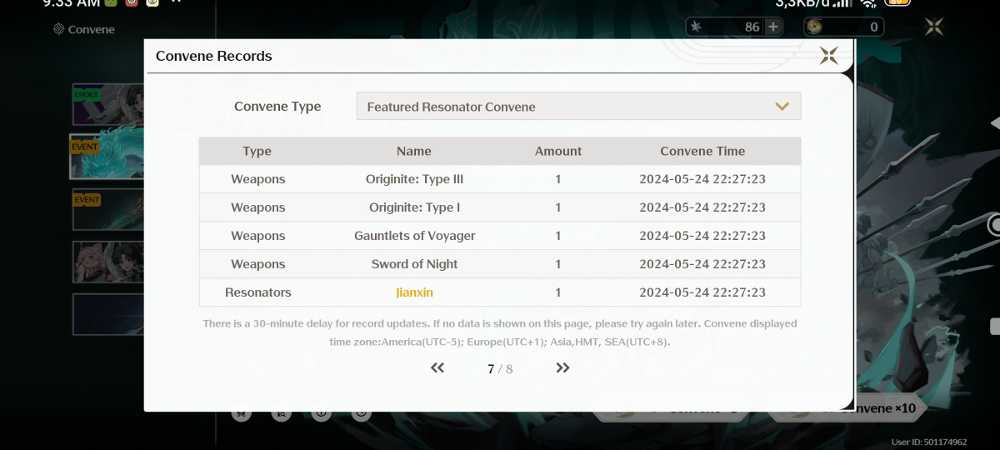Screen dimensions: 1000x450
Task: Open the Convene Type dropdown
Action: point(578,106)
